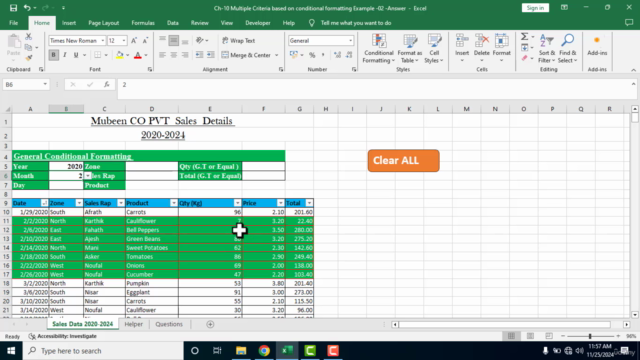Screen dimensions: 640x360
Task: Open Merge & Center dropdown arrow
Action: (276, 55)
